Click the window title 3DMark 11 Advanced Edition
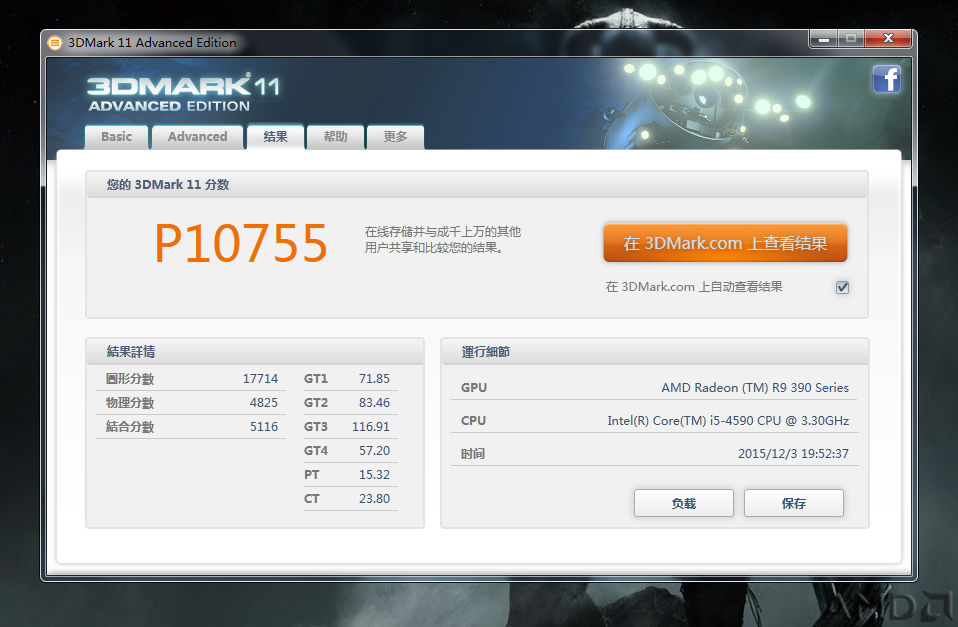 (x=152, y=43)
